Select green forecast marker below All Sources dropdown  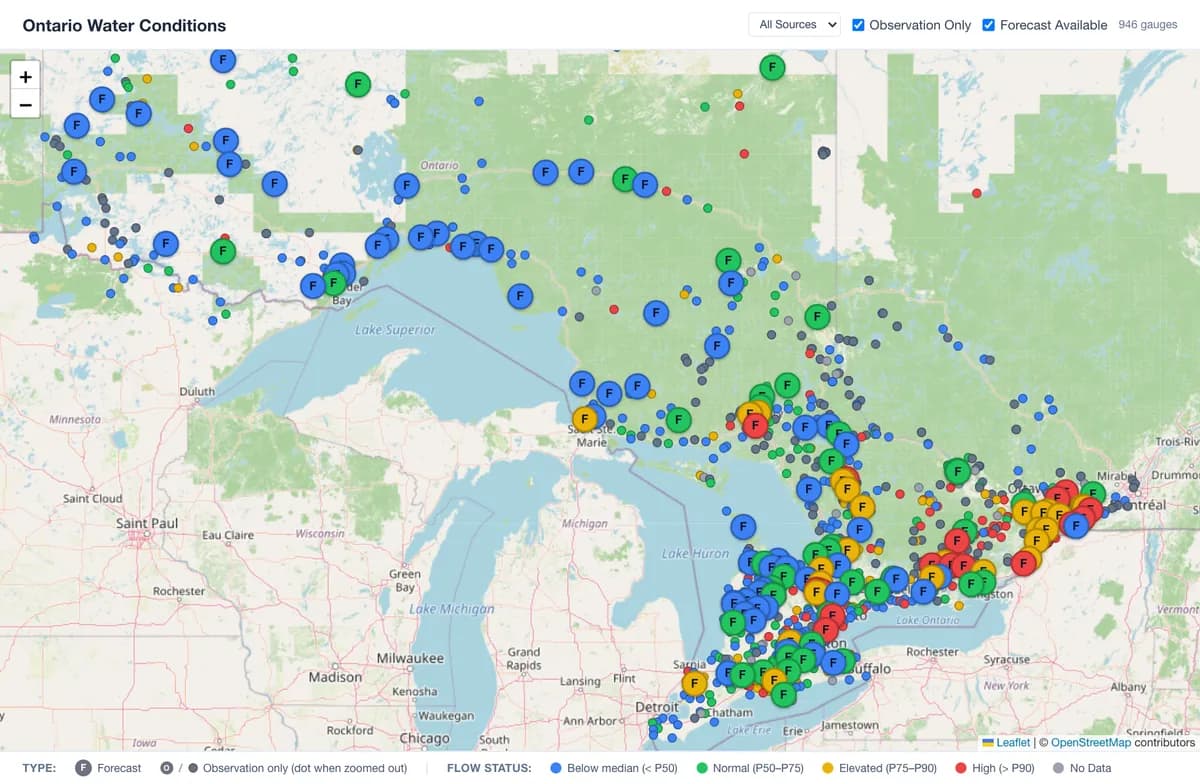pyautogui.click(x=772, y=68)
